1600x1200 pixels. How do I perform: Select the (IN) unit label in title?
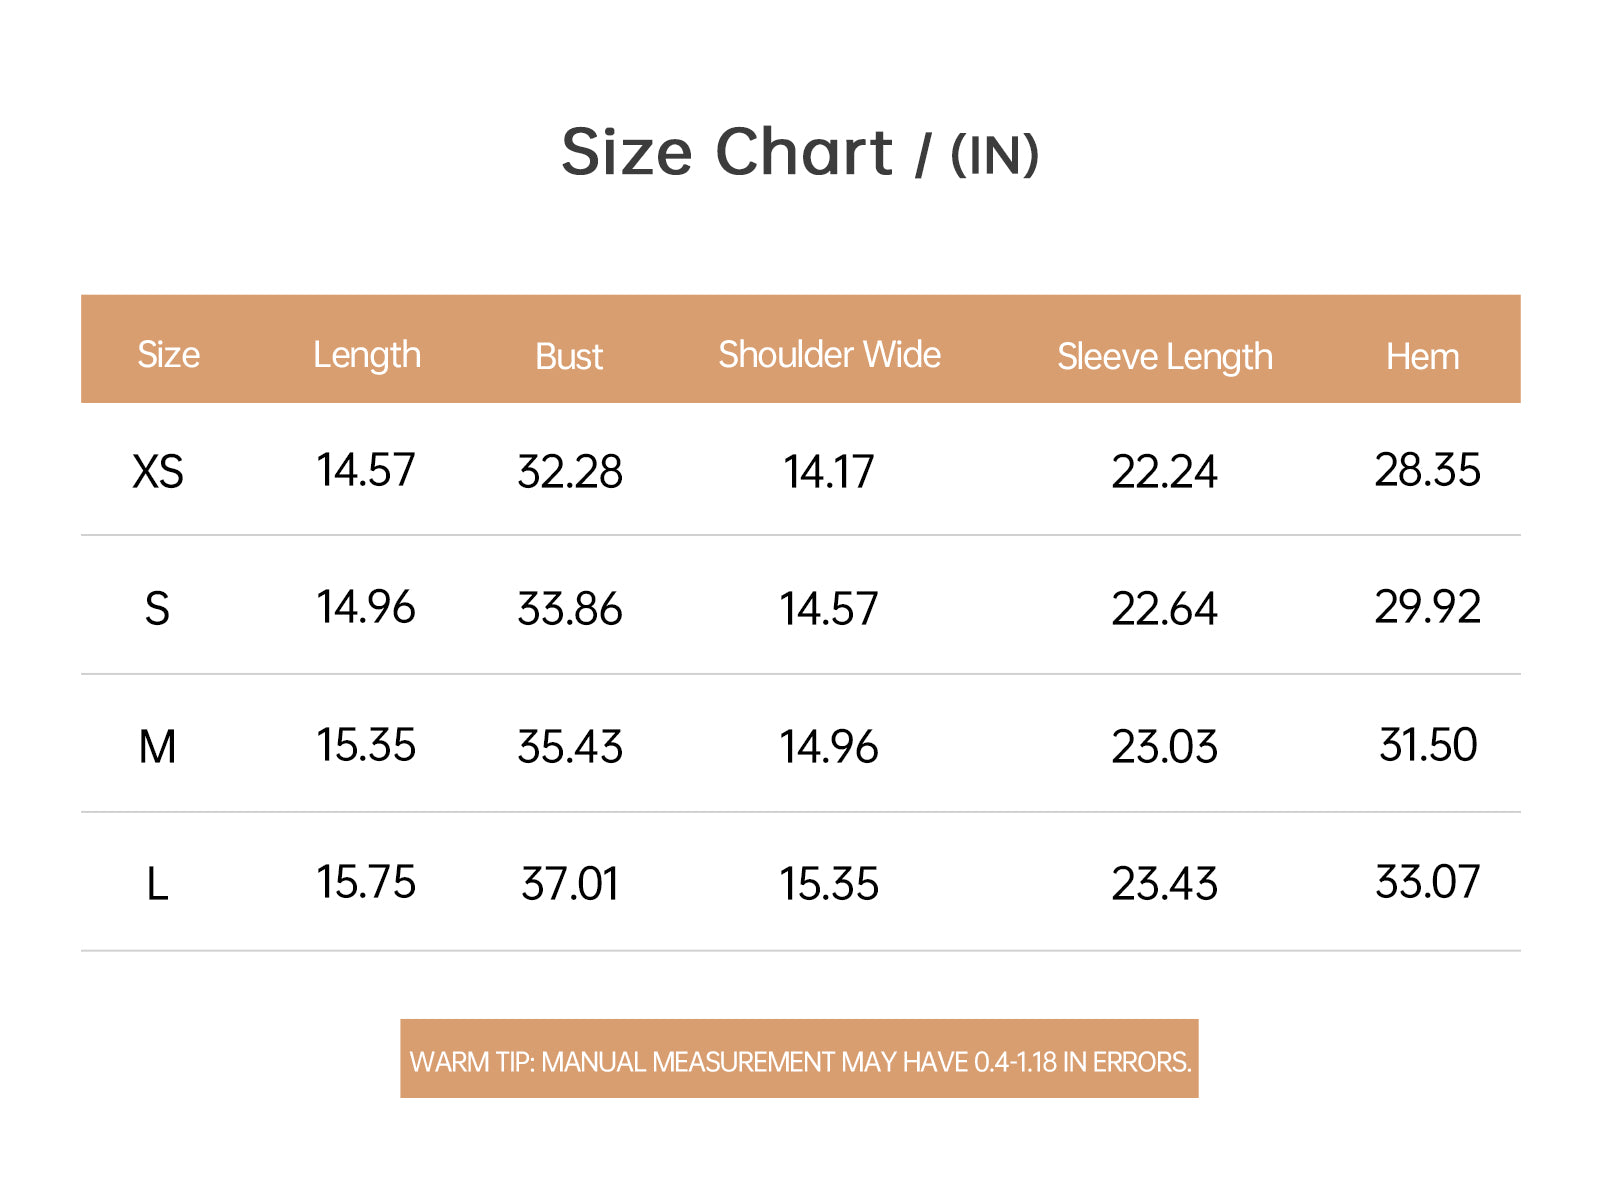[995, 156]
